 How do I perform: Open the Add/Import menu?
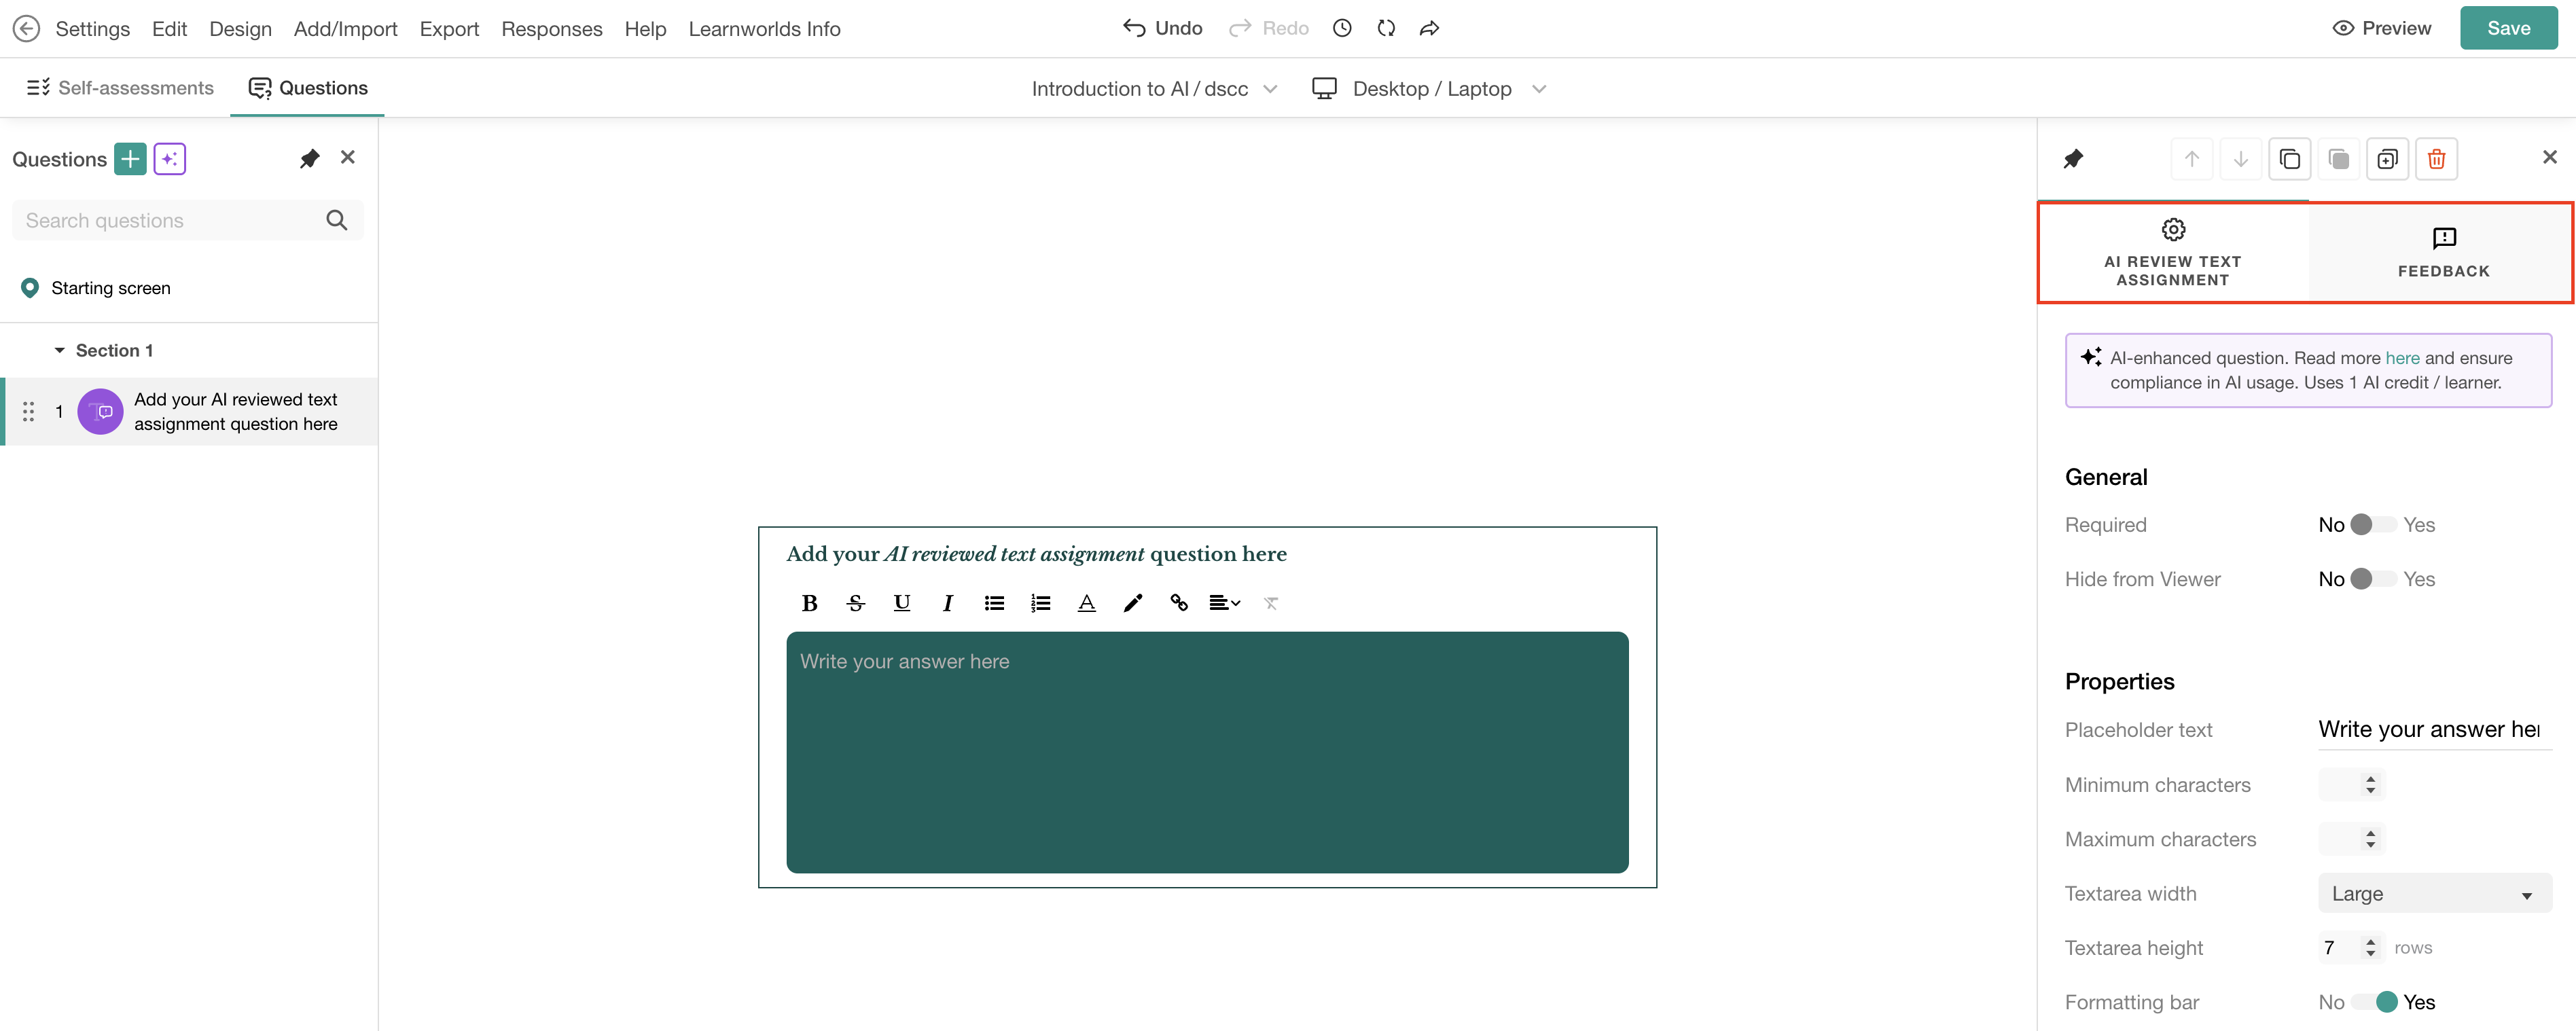tap(345, 29)
